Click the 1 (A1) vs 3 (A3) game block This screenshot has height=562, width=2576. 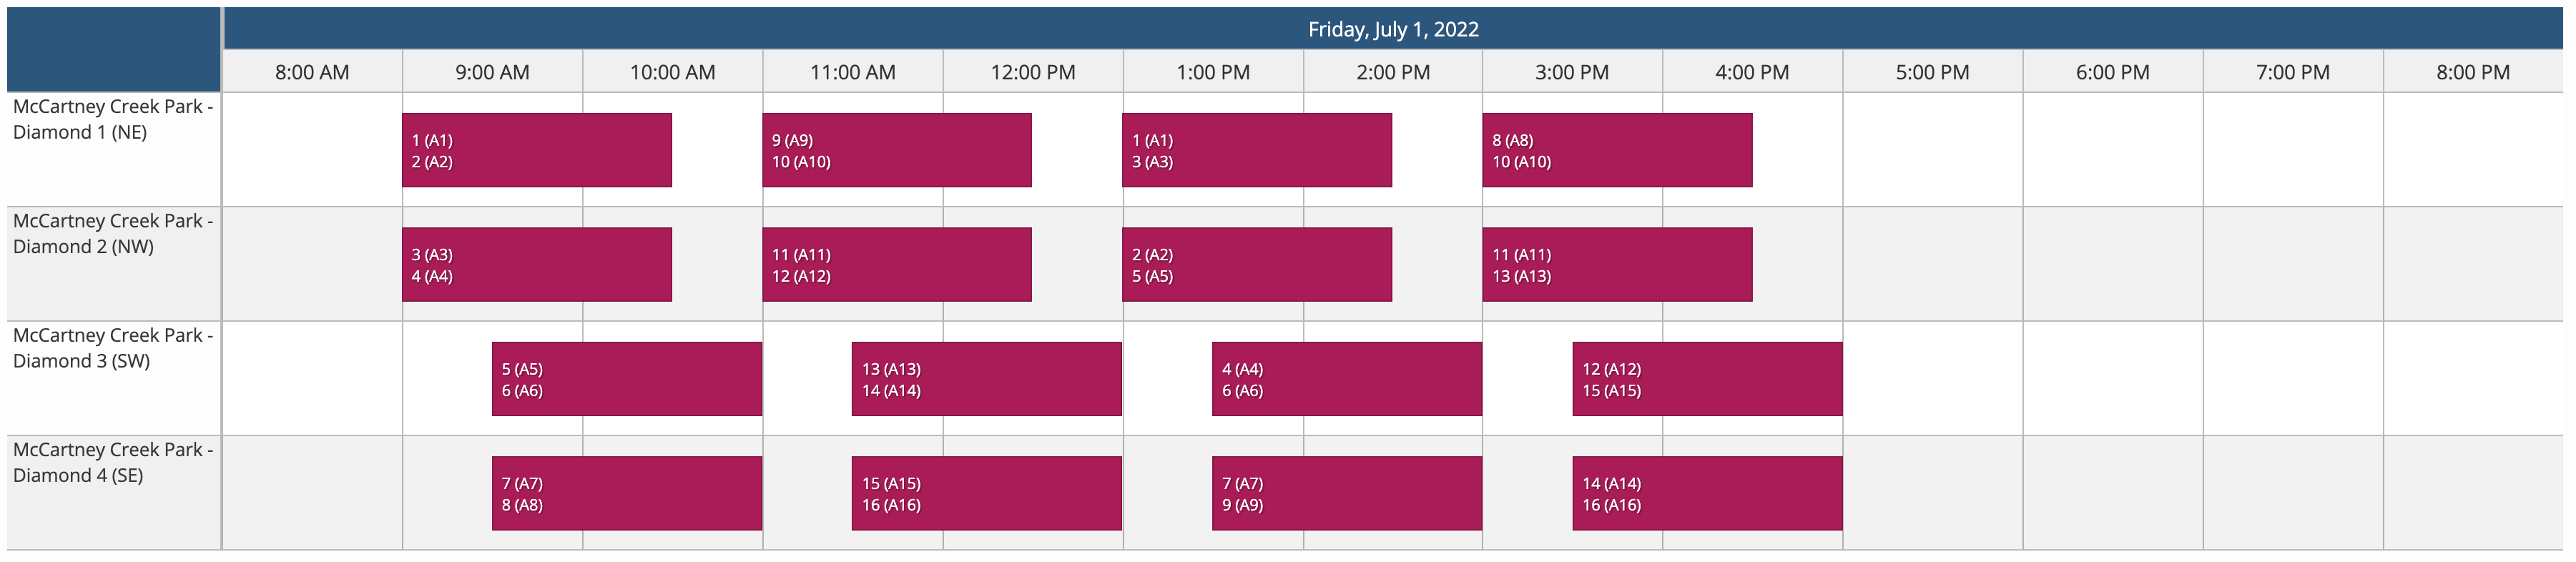(x=1257, y=150)
